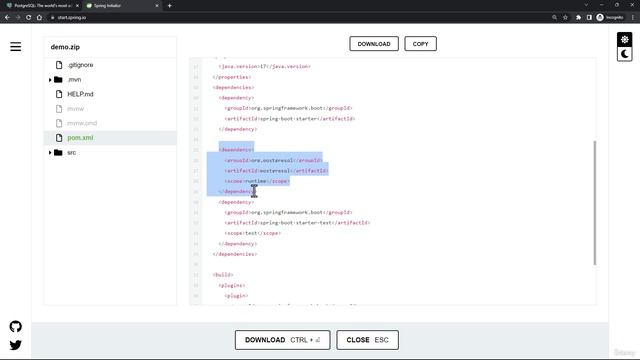Go to browser home page
The height and width of the screenshot is (360, 640).
[x=39, y=18]
